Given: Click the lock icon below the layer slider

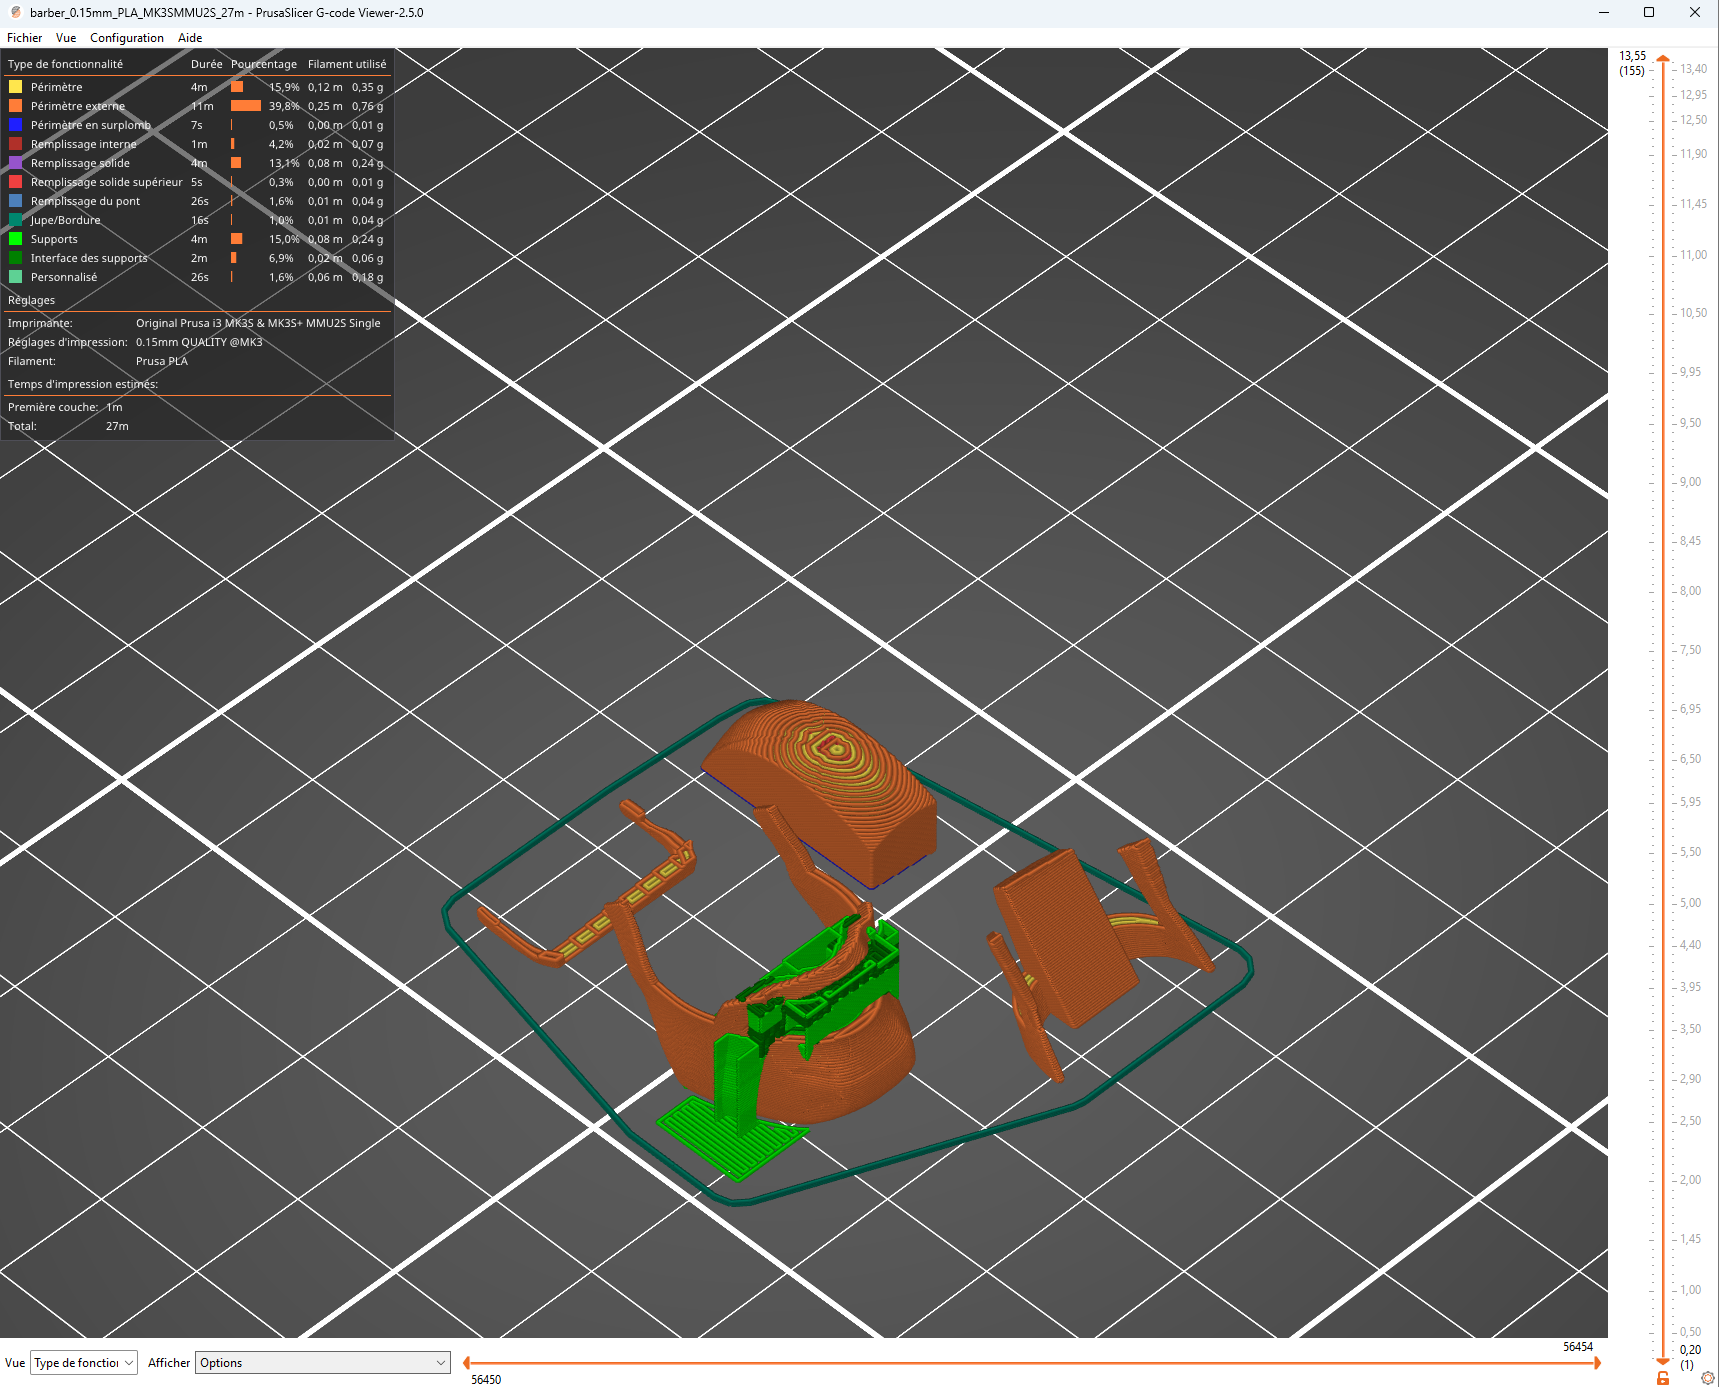Looking at the screenshot, I should click(x=1662, y=1378).
